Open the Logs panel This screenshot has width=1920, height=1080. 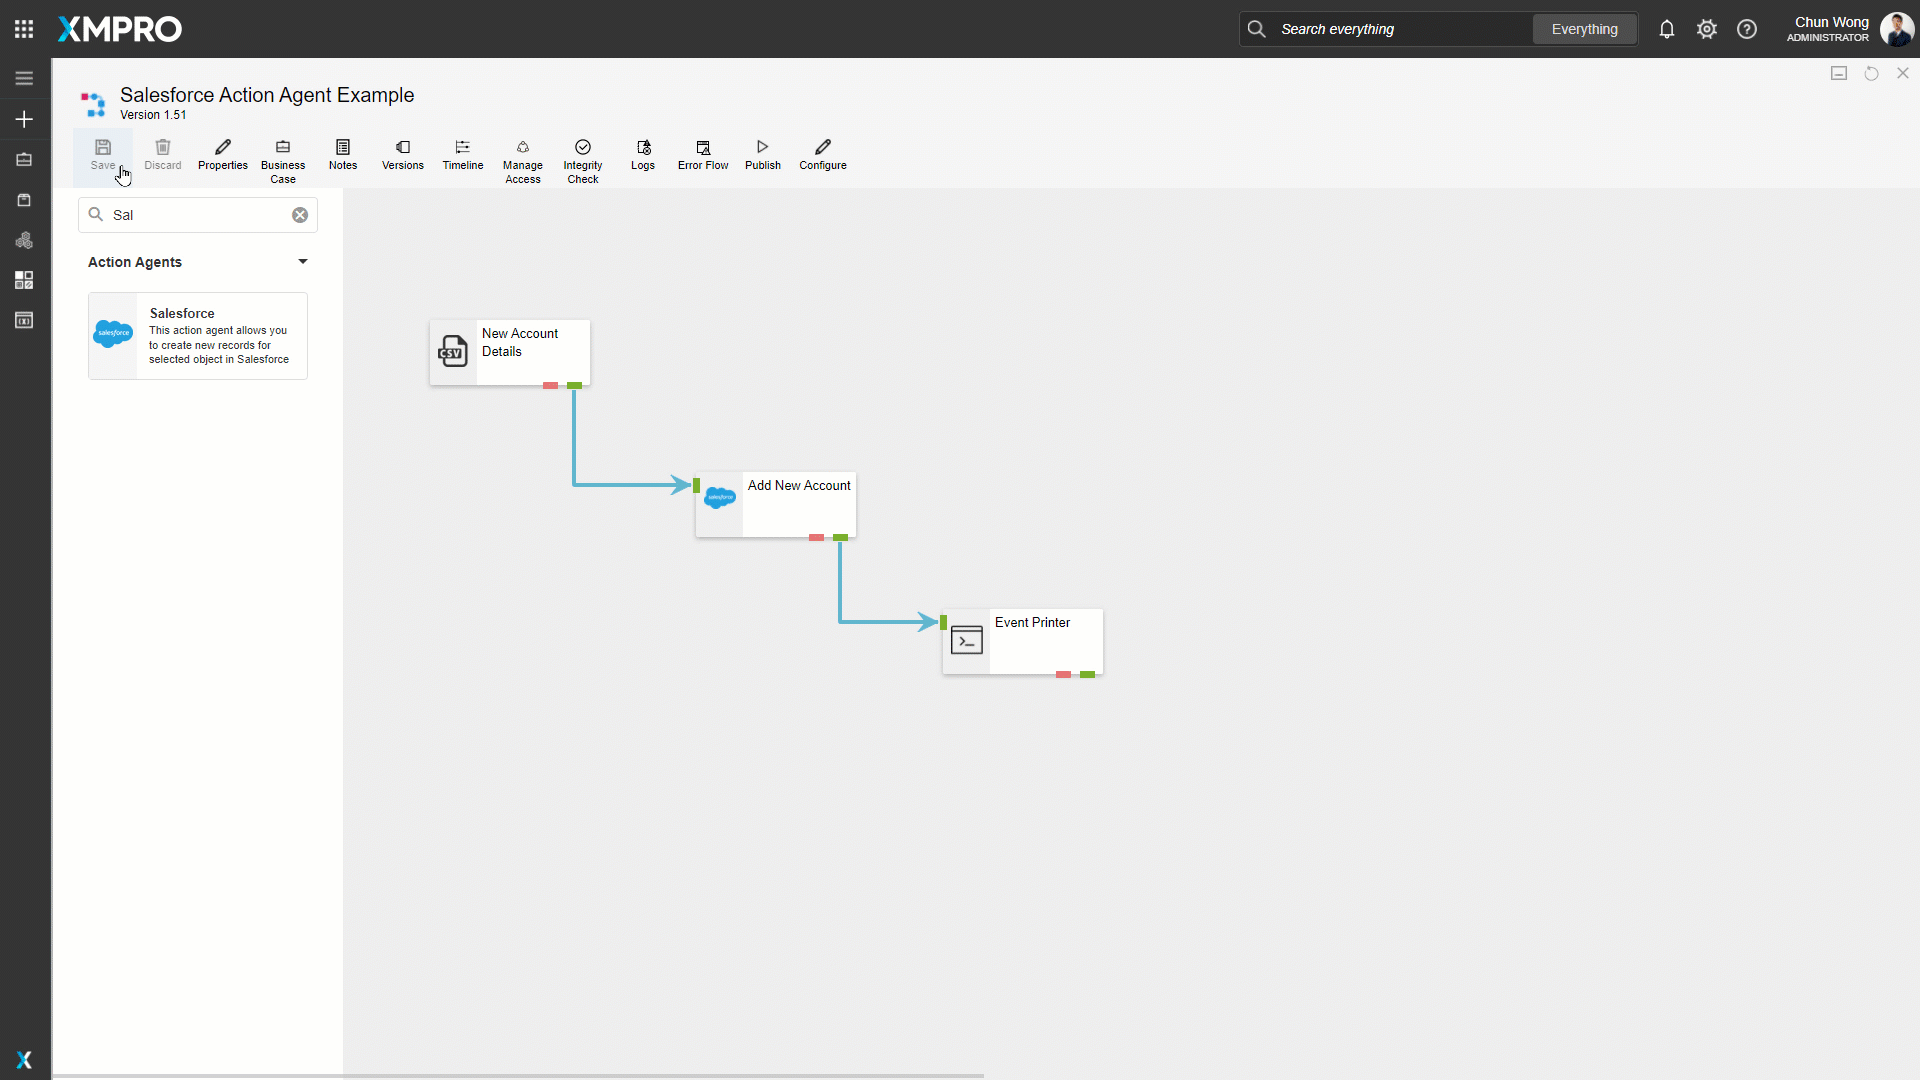(643, 154)
